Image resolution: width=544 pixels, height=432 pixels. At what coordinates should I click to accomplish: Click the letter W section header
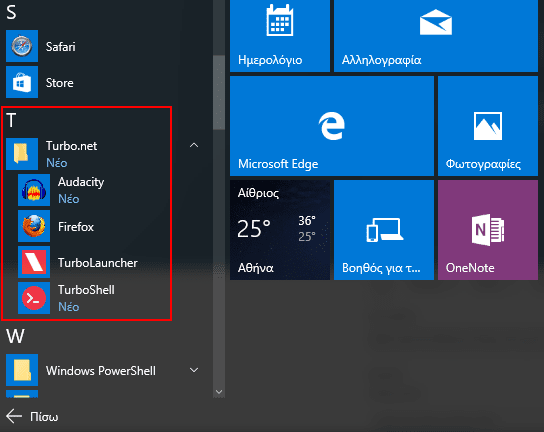tap(15, 336)
